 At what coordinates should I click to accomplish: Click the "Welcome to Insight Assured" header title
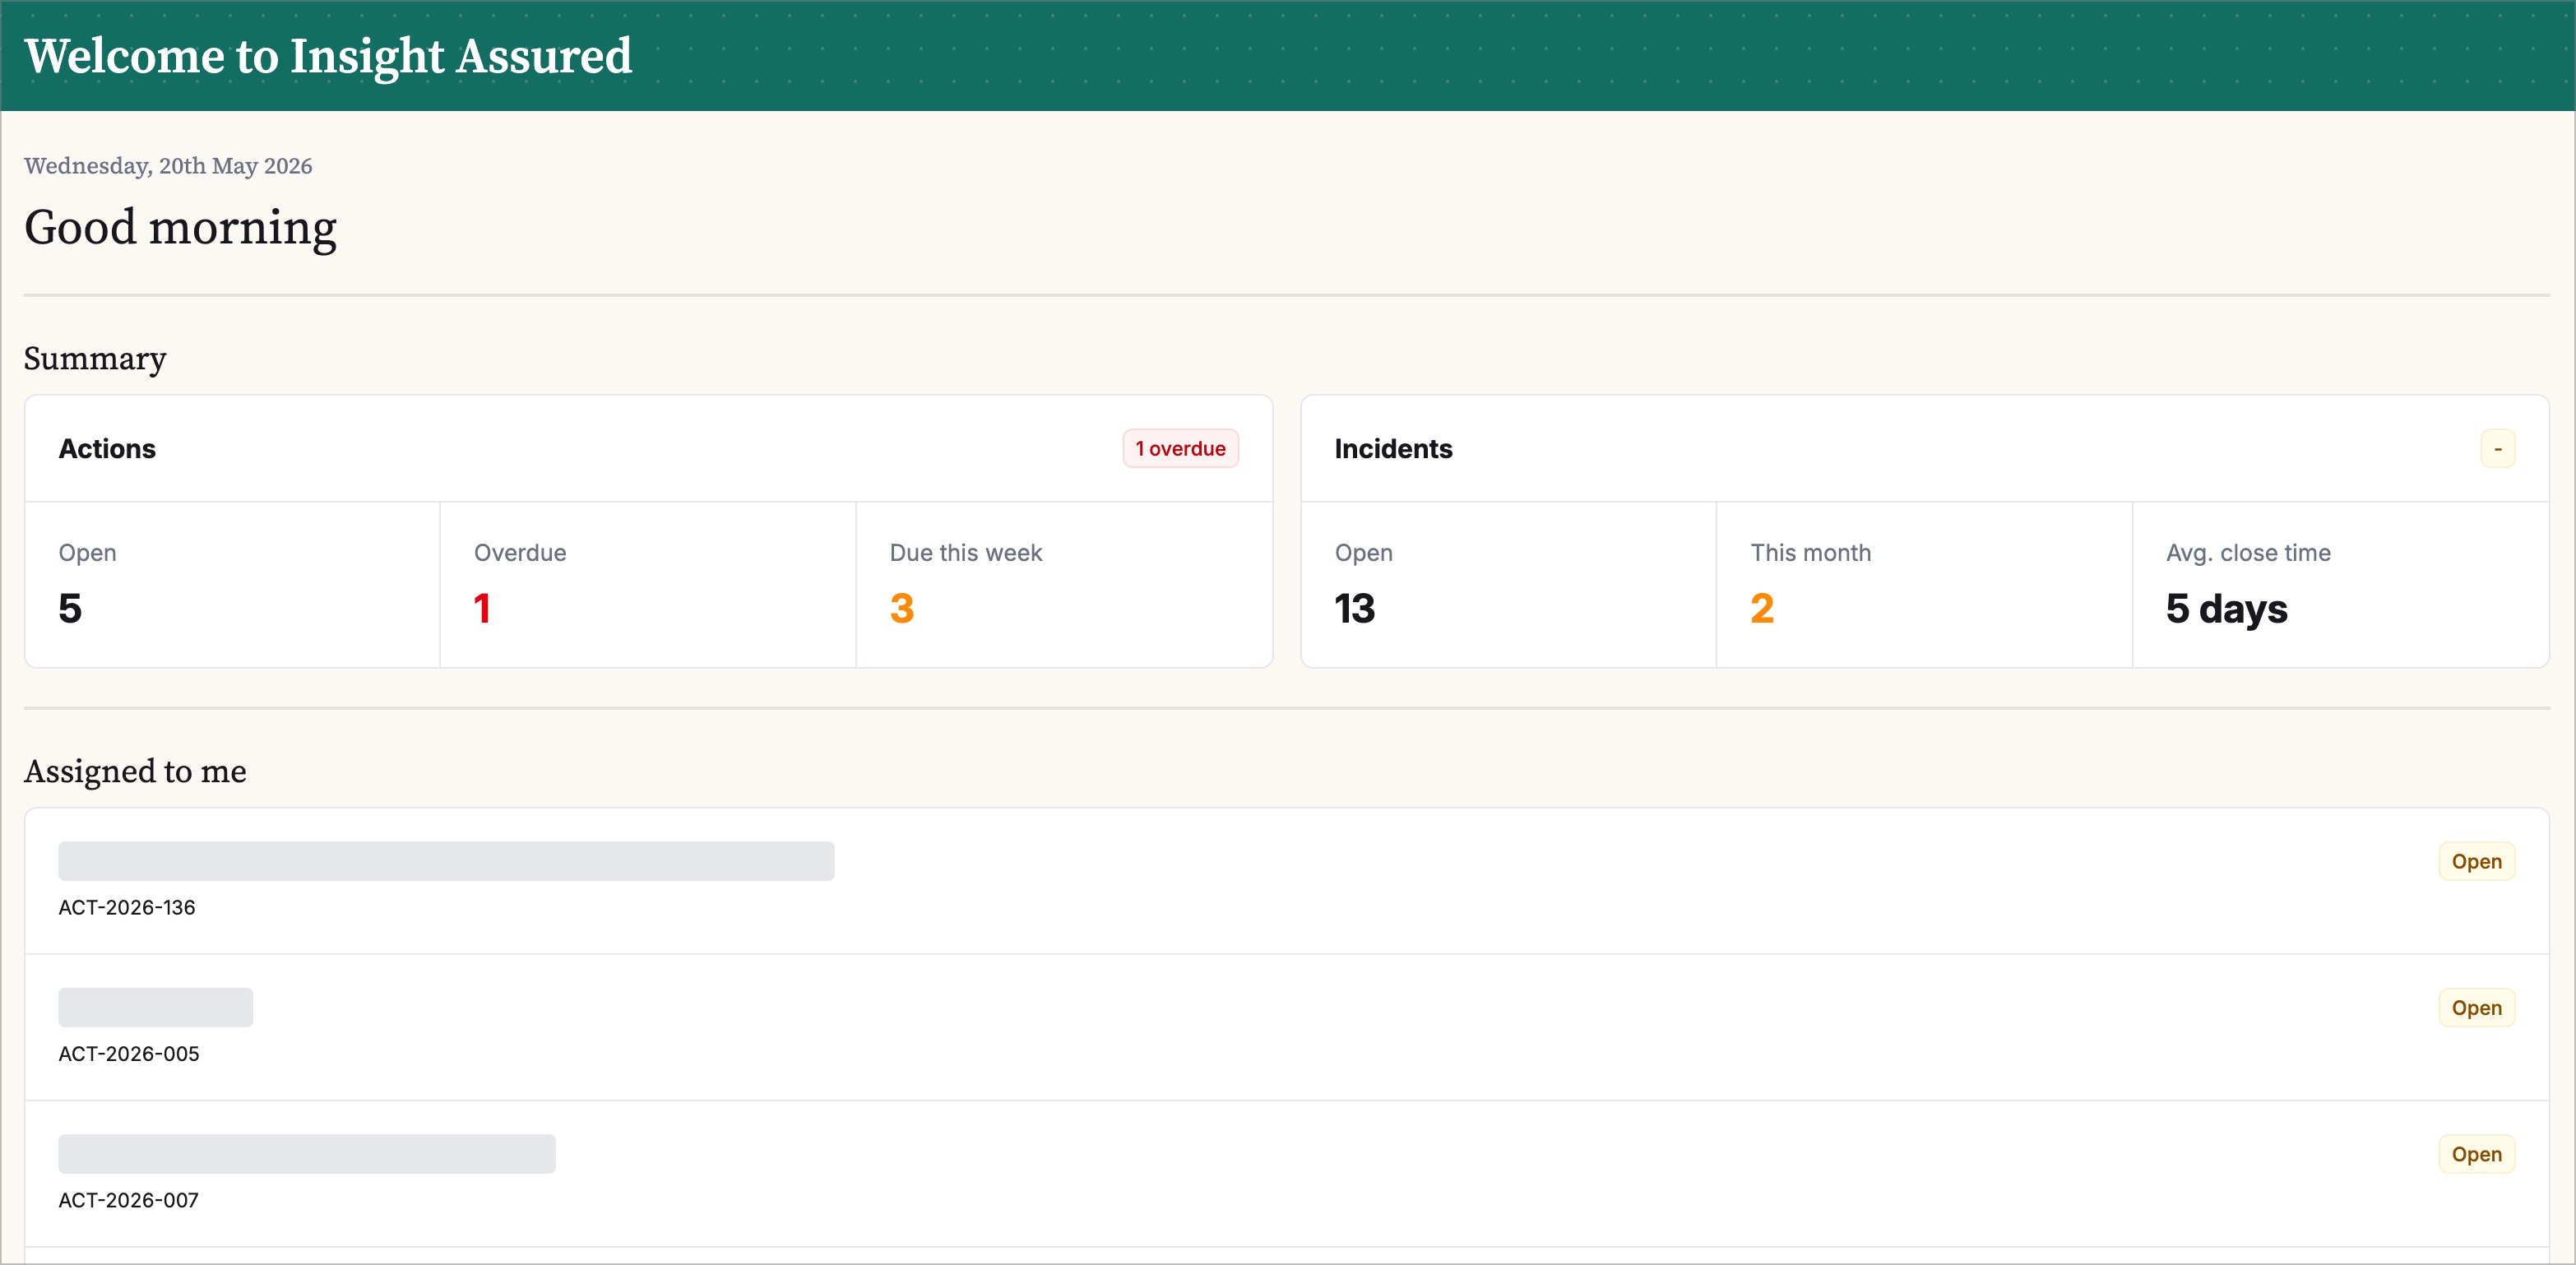coord(328,56)
